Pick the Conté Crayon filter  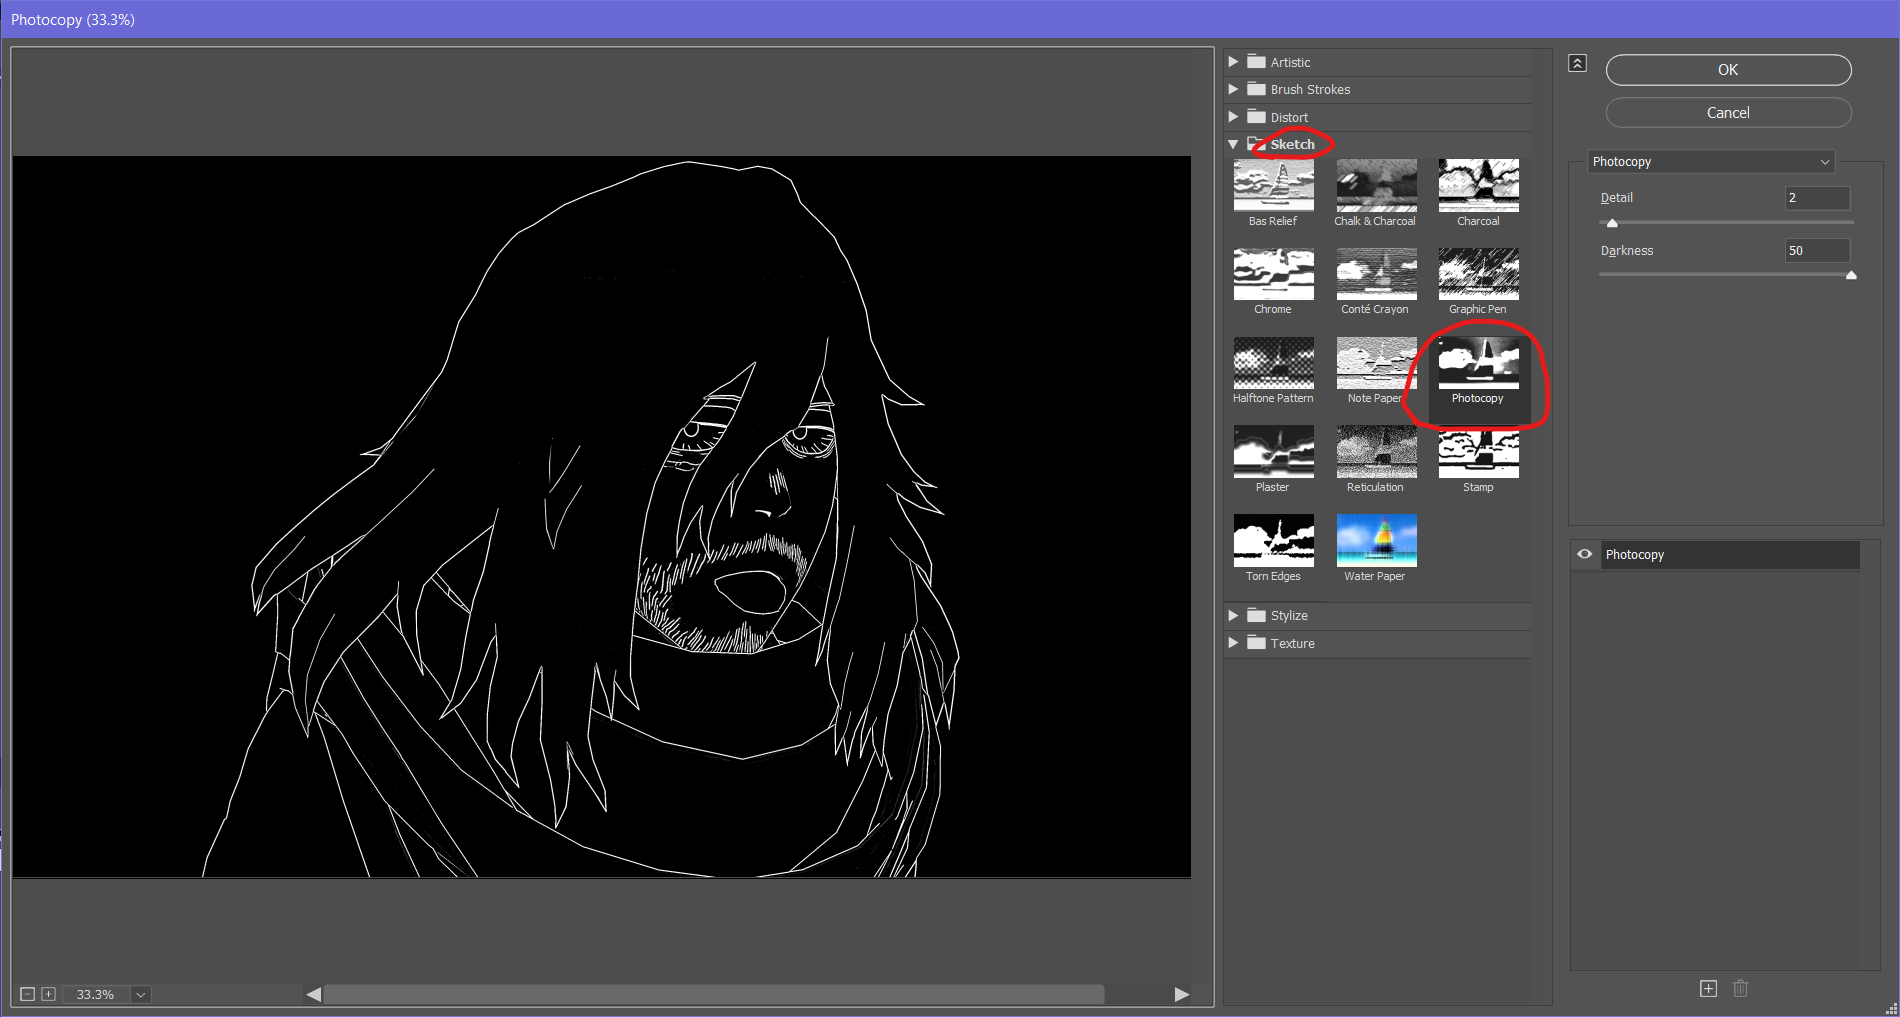pos(1376,274)
